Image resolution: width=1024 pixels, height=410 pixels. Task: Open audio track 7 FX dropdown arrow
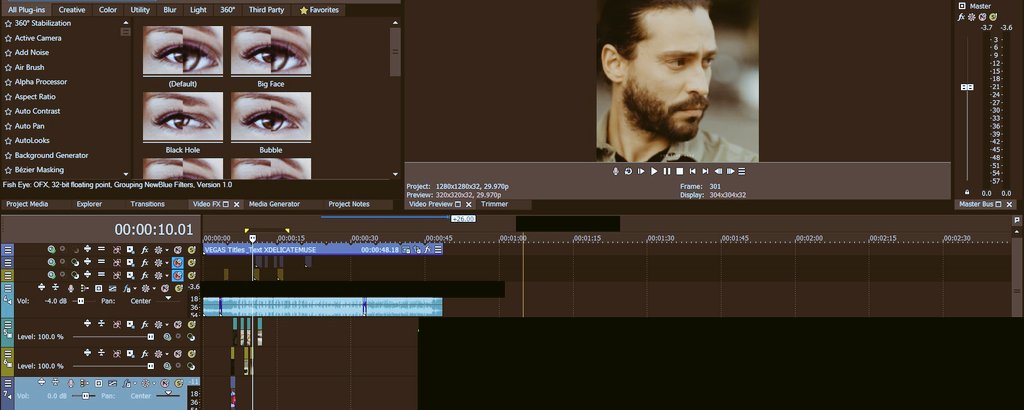[135, 383]
